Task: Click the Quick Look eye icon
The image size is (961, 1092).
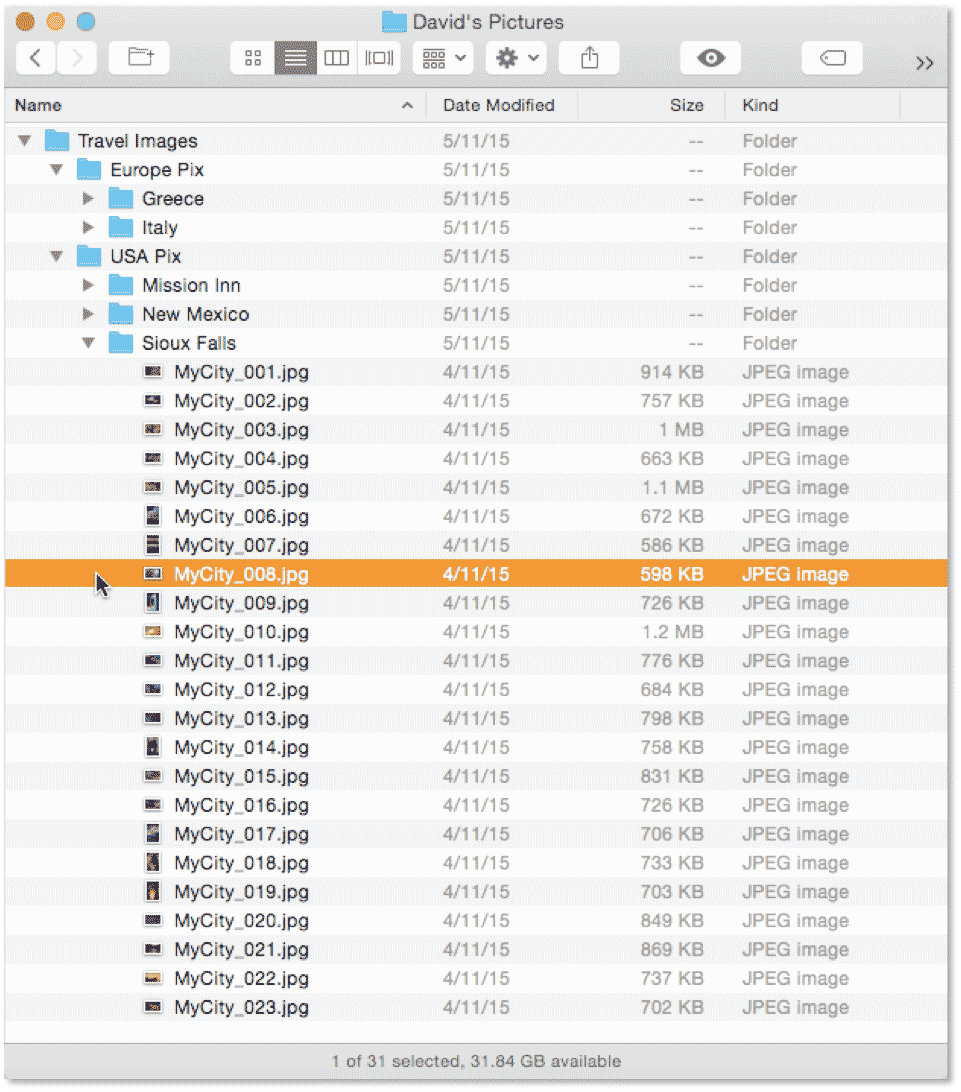Action: [x=710, y=58]
